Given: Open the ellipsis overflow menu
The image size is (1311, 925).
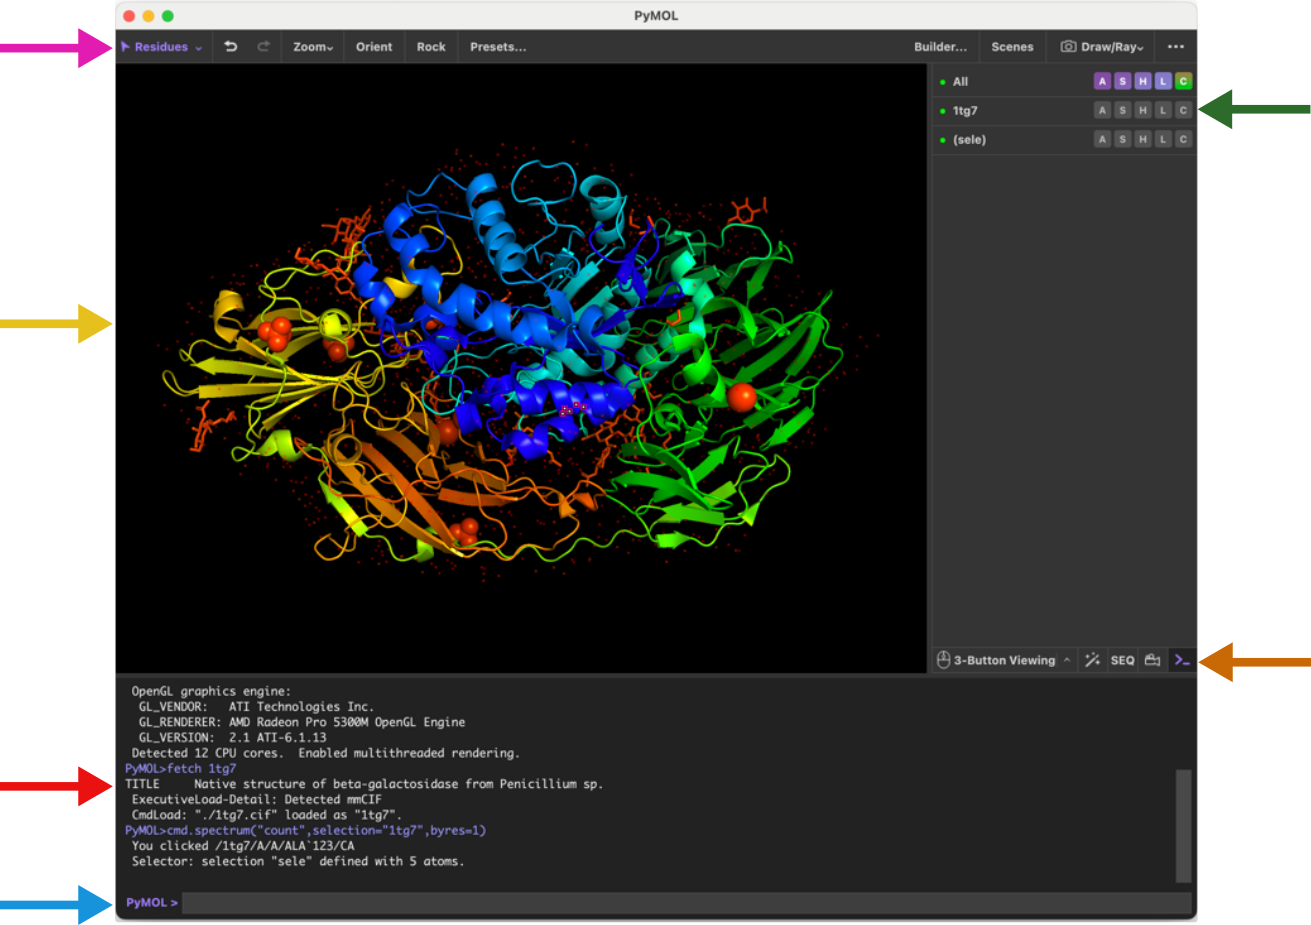Looking at the screenshot, I should click(x=1175, y=46).
